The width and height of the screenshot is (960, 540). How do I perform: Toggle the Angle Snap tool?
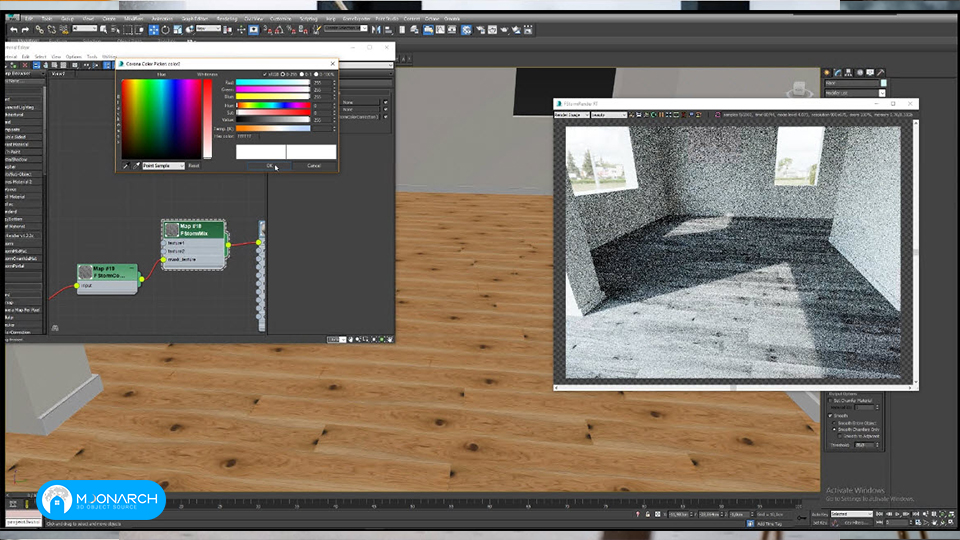[x=279, y=29]
